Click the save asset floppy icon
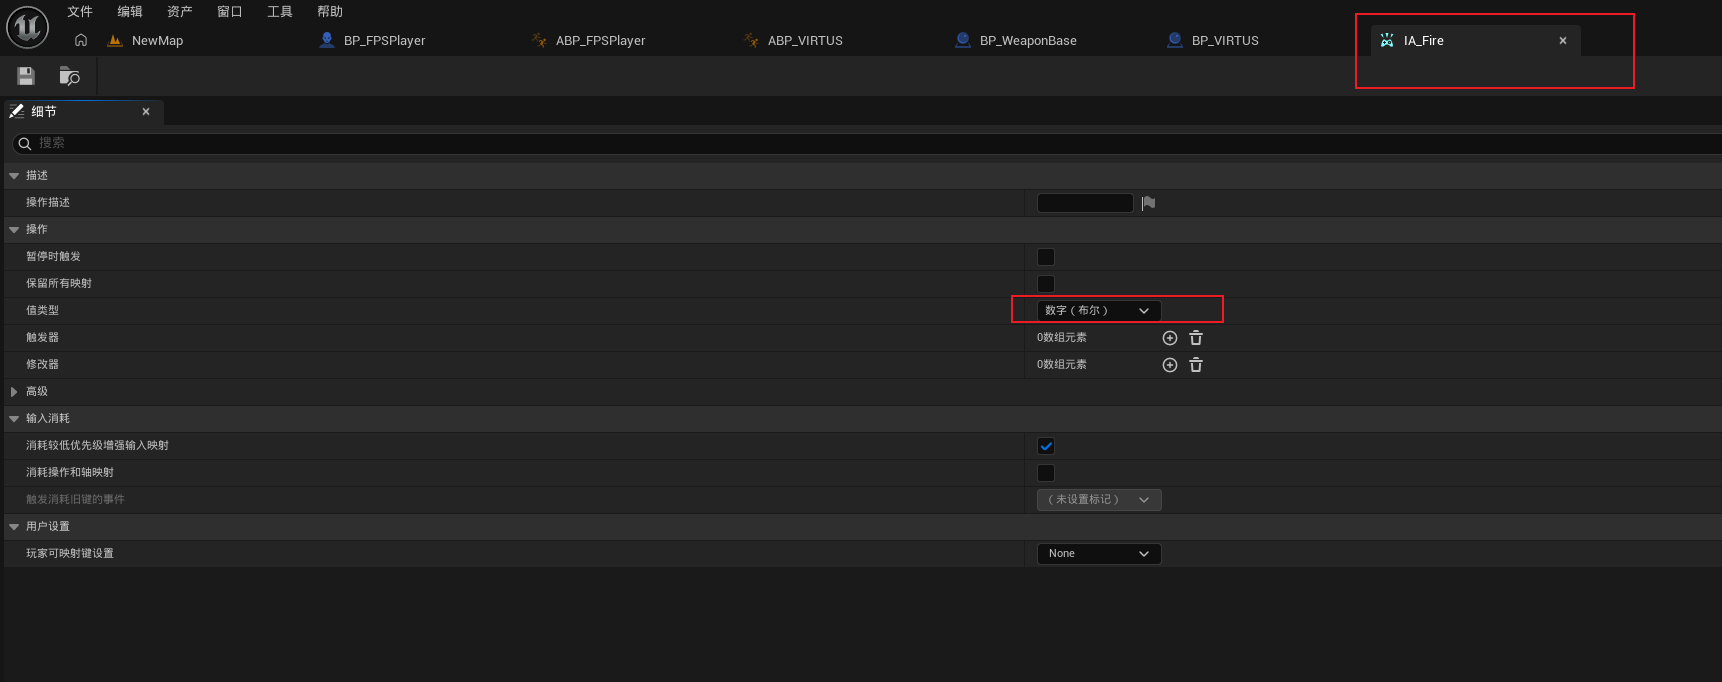Viewport: 1722px width, 682px height. 26,76
